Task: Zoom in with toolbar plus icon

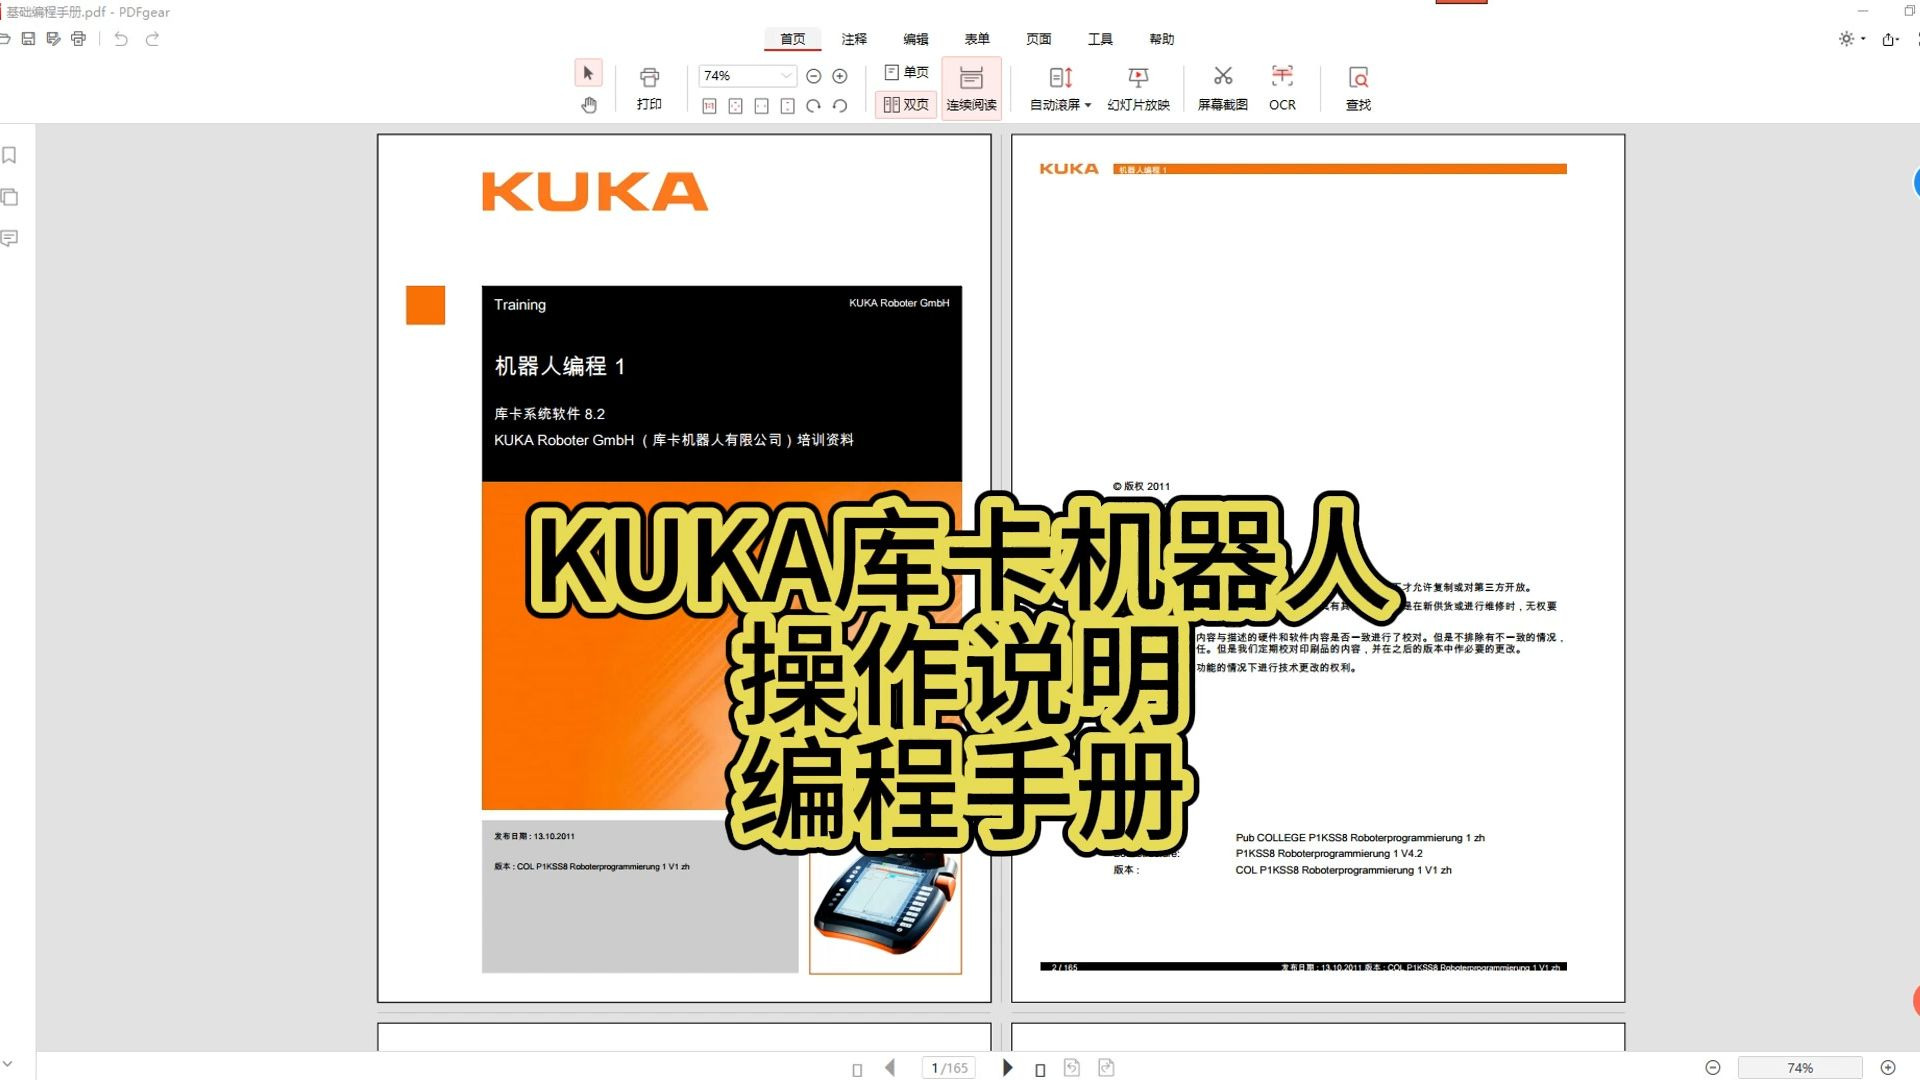Action: point(840,76)
